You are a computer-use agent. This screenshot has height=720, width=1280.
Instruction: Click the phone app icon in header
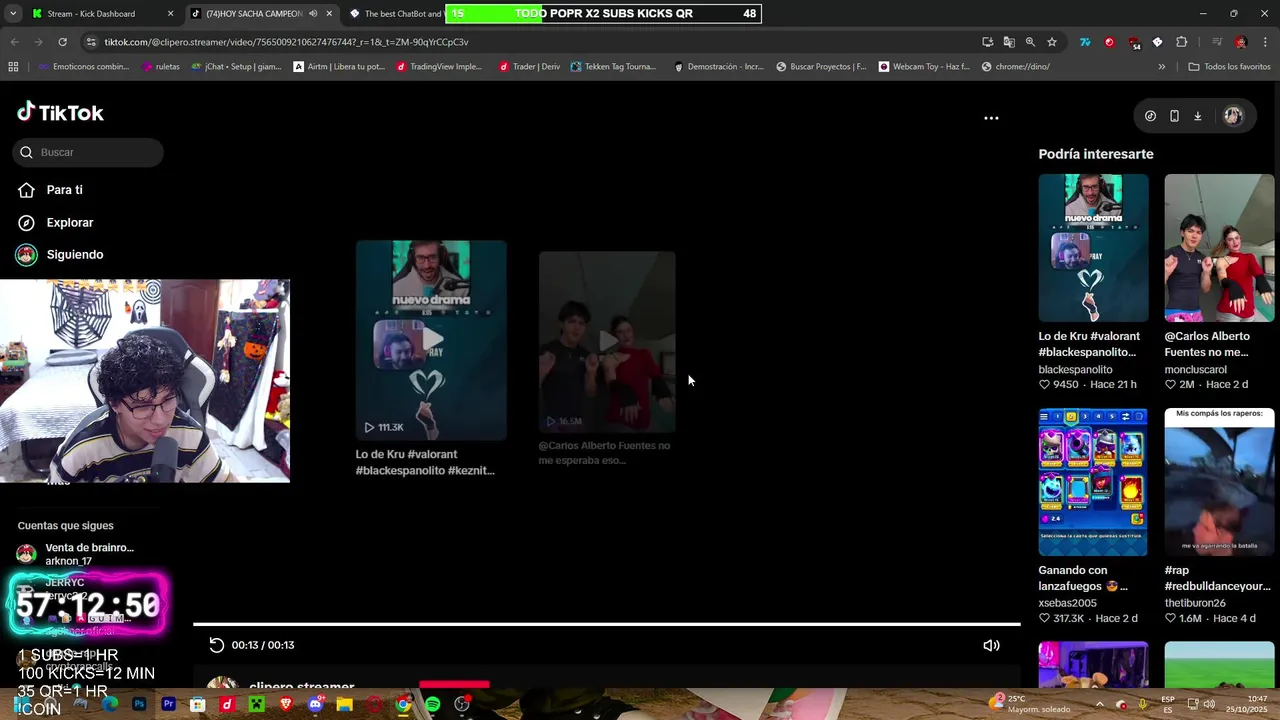coord(1174,116)
